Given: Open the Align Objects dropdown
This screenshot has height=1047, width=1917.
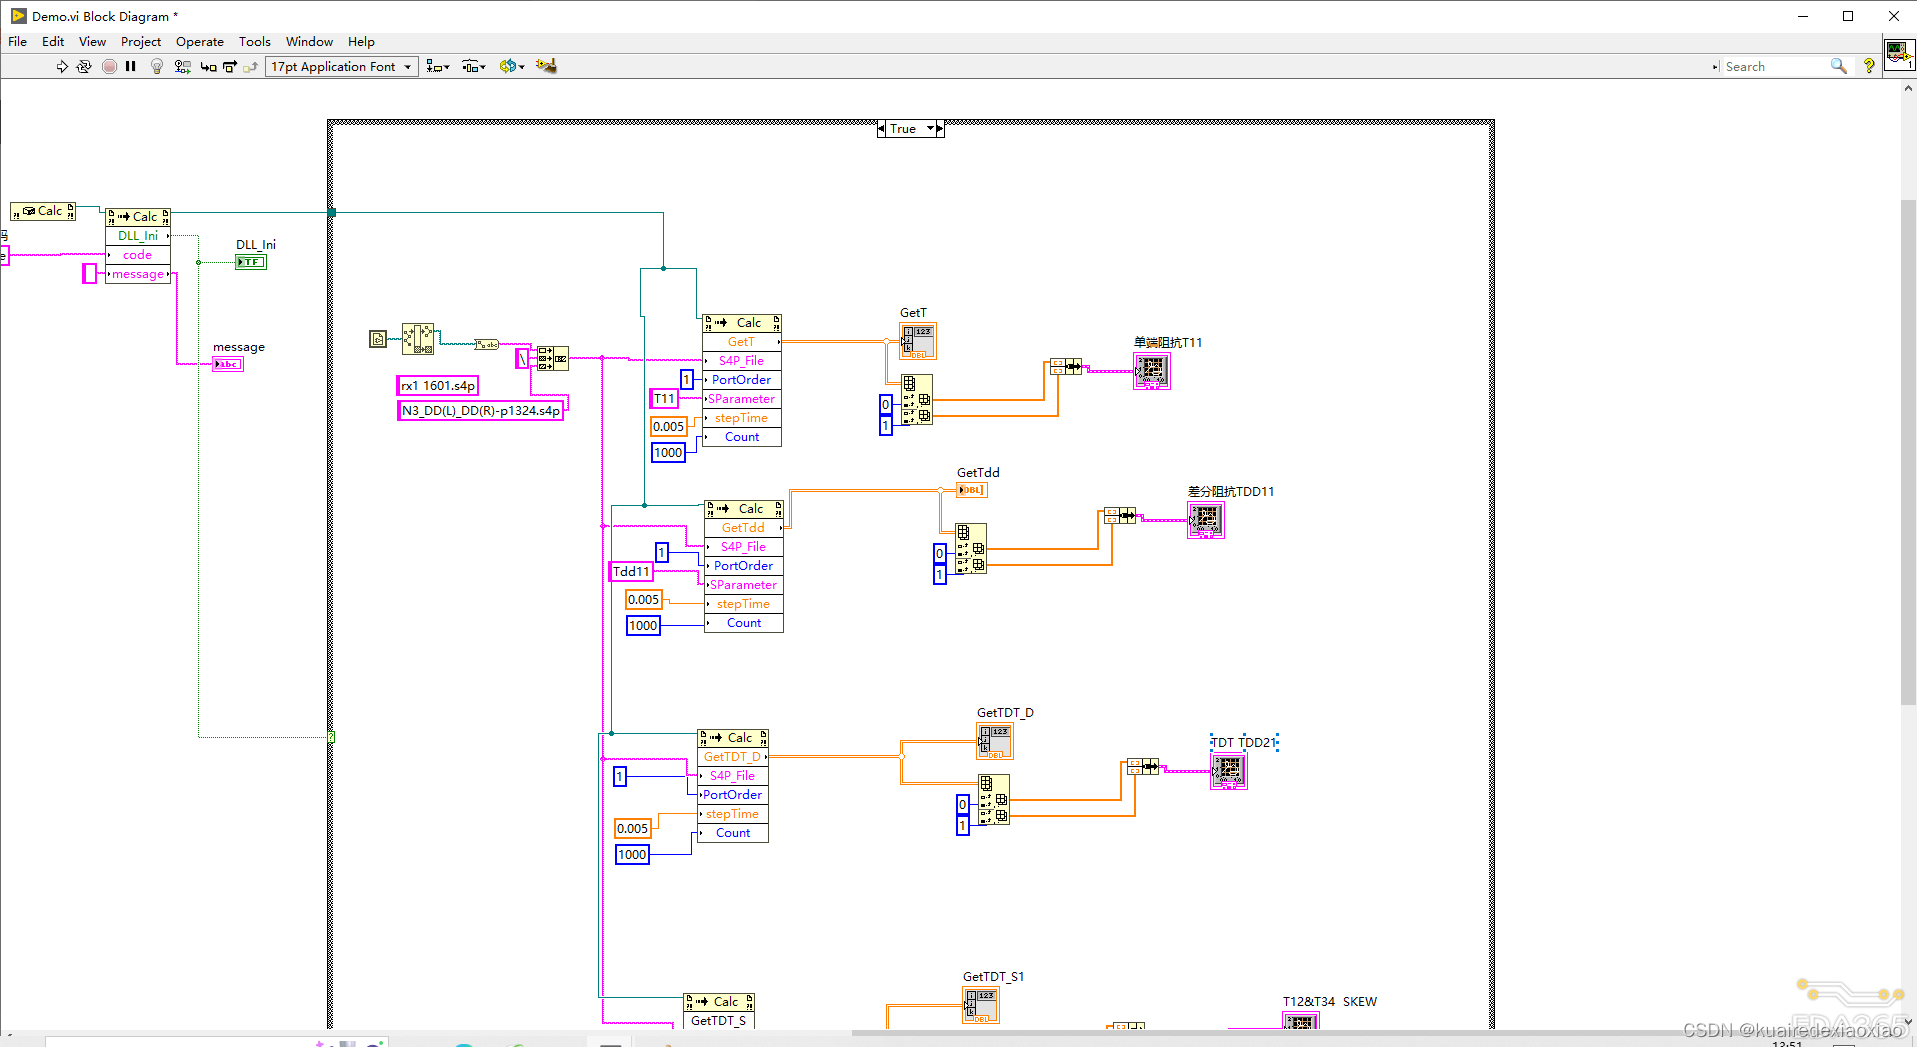Looking at the screenshot, I should point(444,66).
